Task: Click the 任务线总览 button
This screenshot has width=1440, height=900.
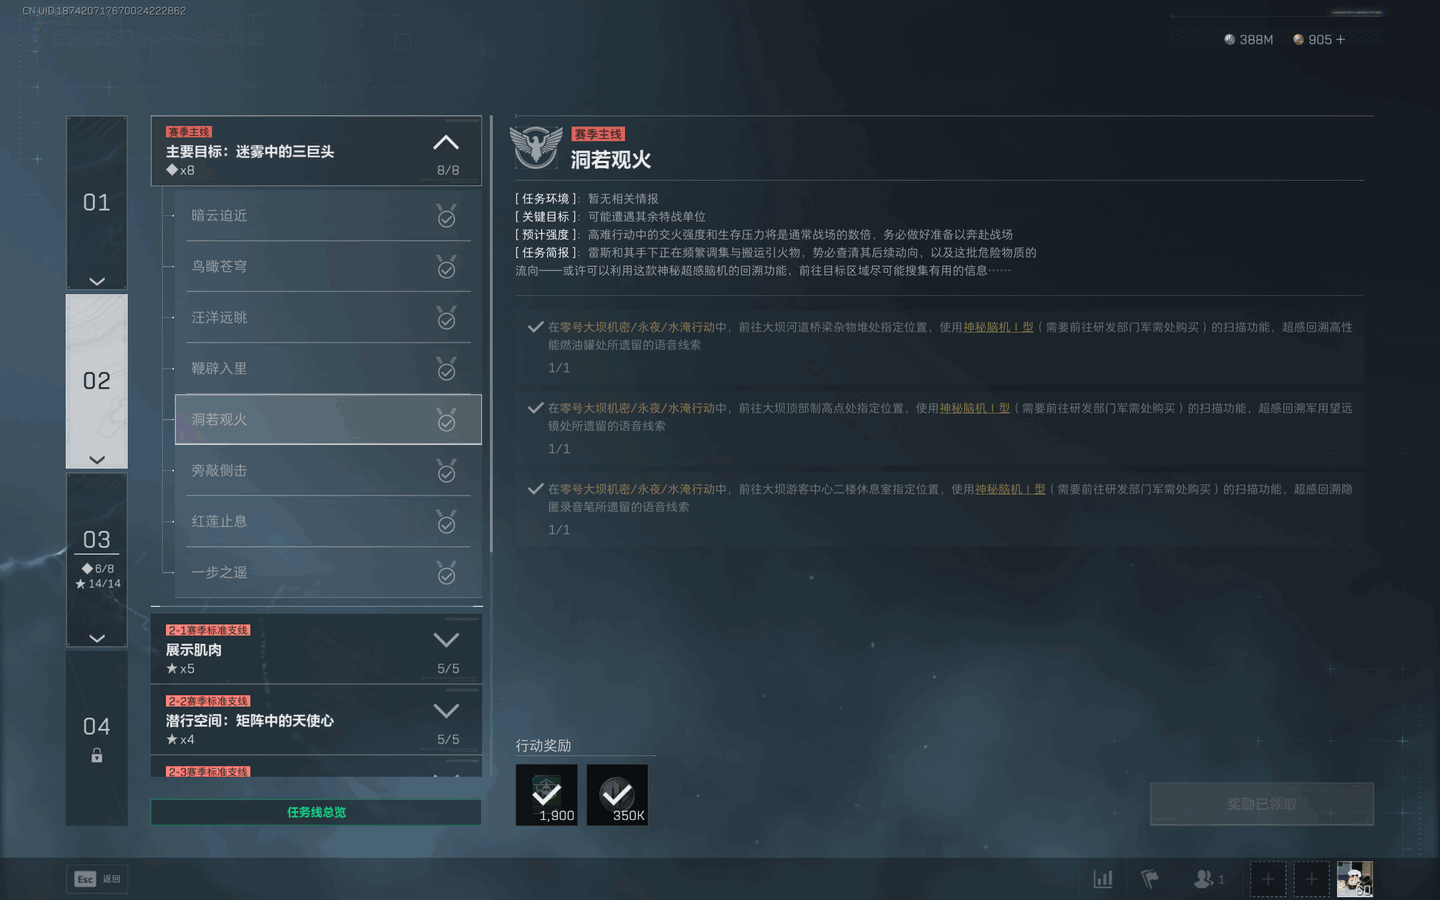Action: tap(316, 812)
